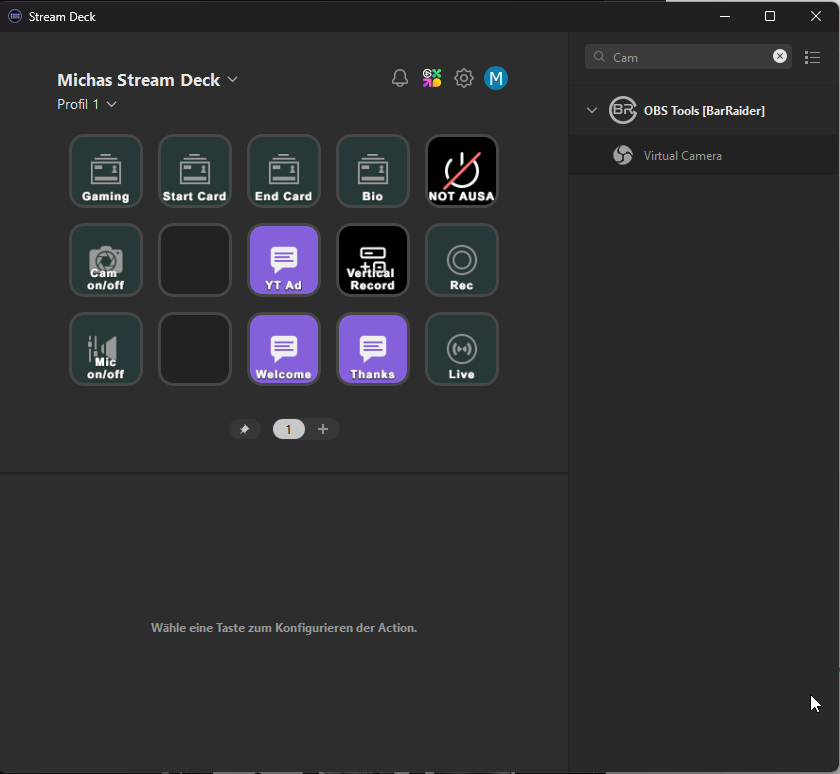Open the account menu via the M avatar
The image size is (840, 774).
(x=495, y=77)
